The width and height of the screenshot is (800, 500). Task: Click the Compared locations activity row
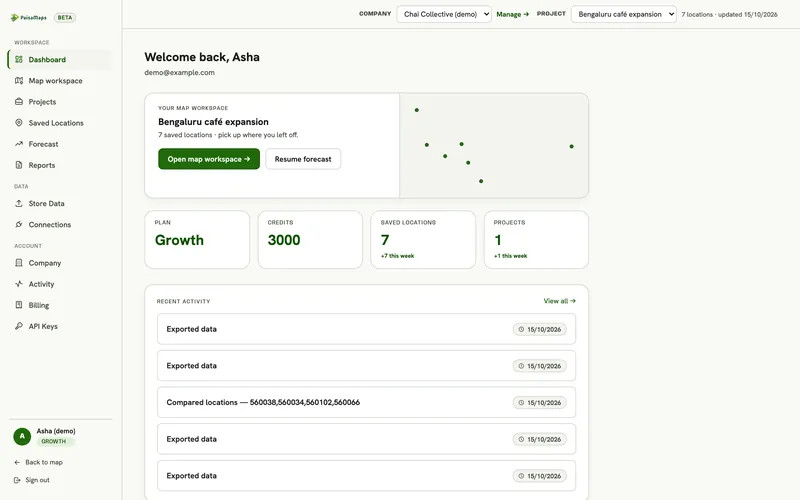point(366,403)
